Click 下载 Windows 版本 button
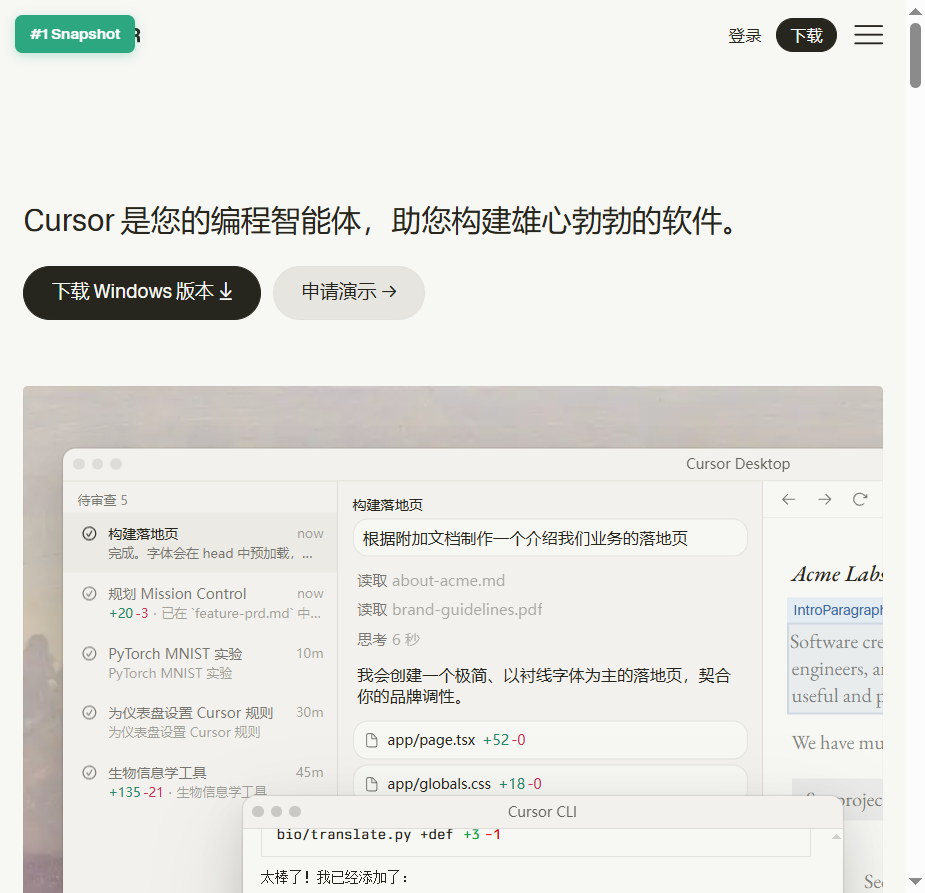Image resolution: width=925 pixels, height=893 pixels. (142, 293)
